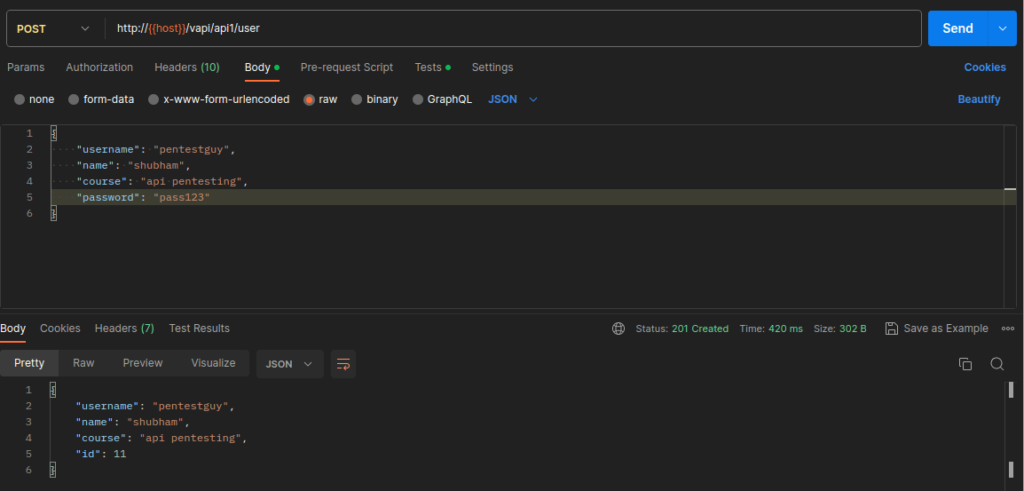Open the Pre-request Script tab
This screenshot has height=491, width=1024.
coord(347,67)
